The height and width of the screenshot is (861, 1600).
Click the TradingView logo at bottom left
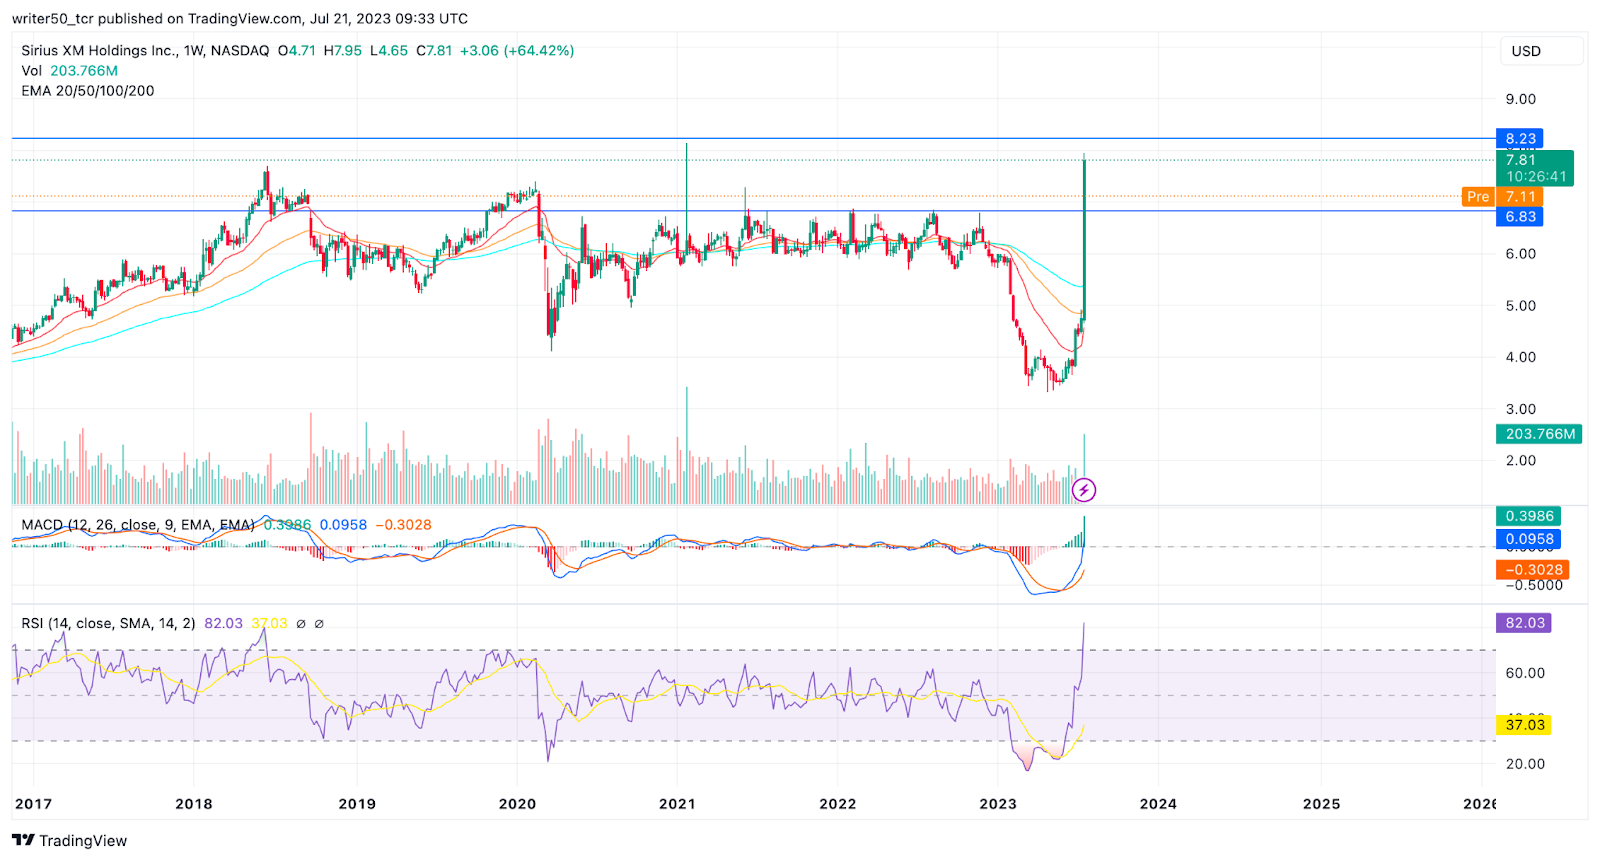tap(70, 841)
